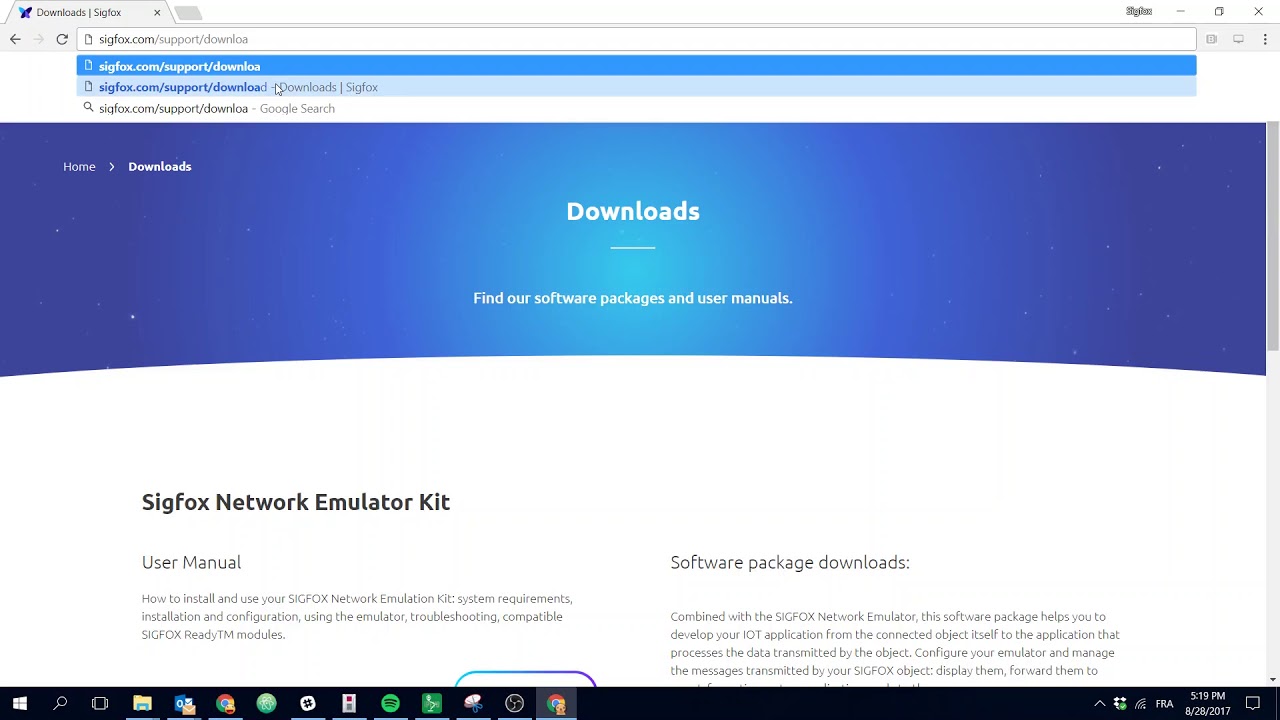Choose the Downloads | Sigfox autocomplete suggestion
Viewport: 1280px width, 720px height.
point(636,87)
